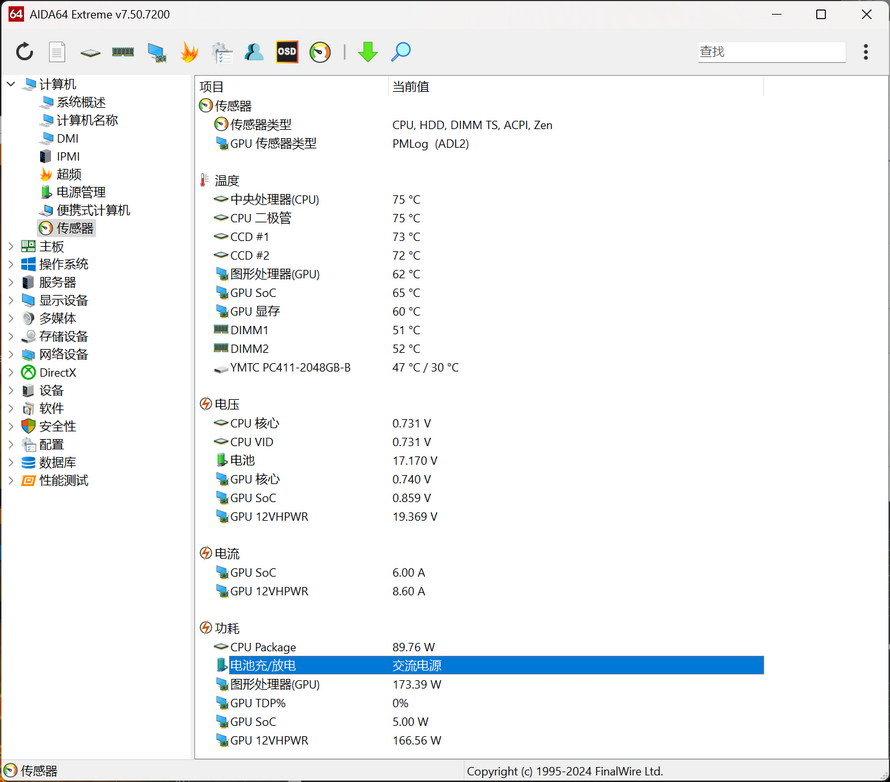Click the 当前值 column header
The image size is (890, 782).
pyautogui.click(x=410, y=87)
